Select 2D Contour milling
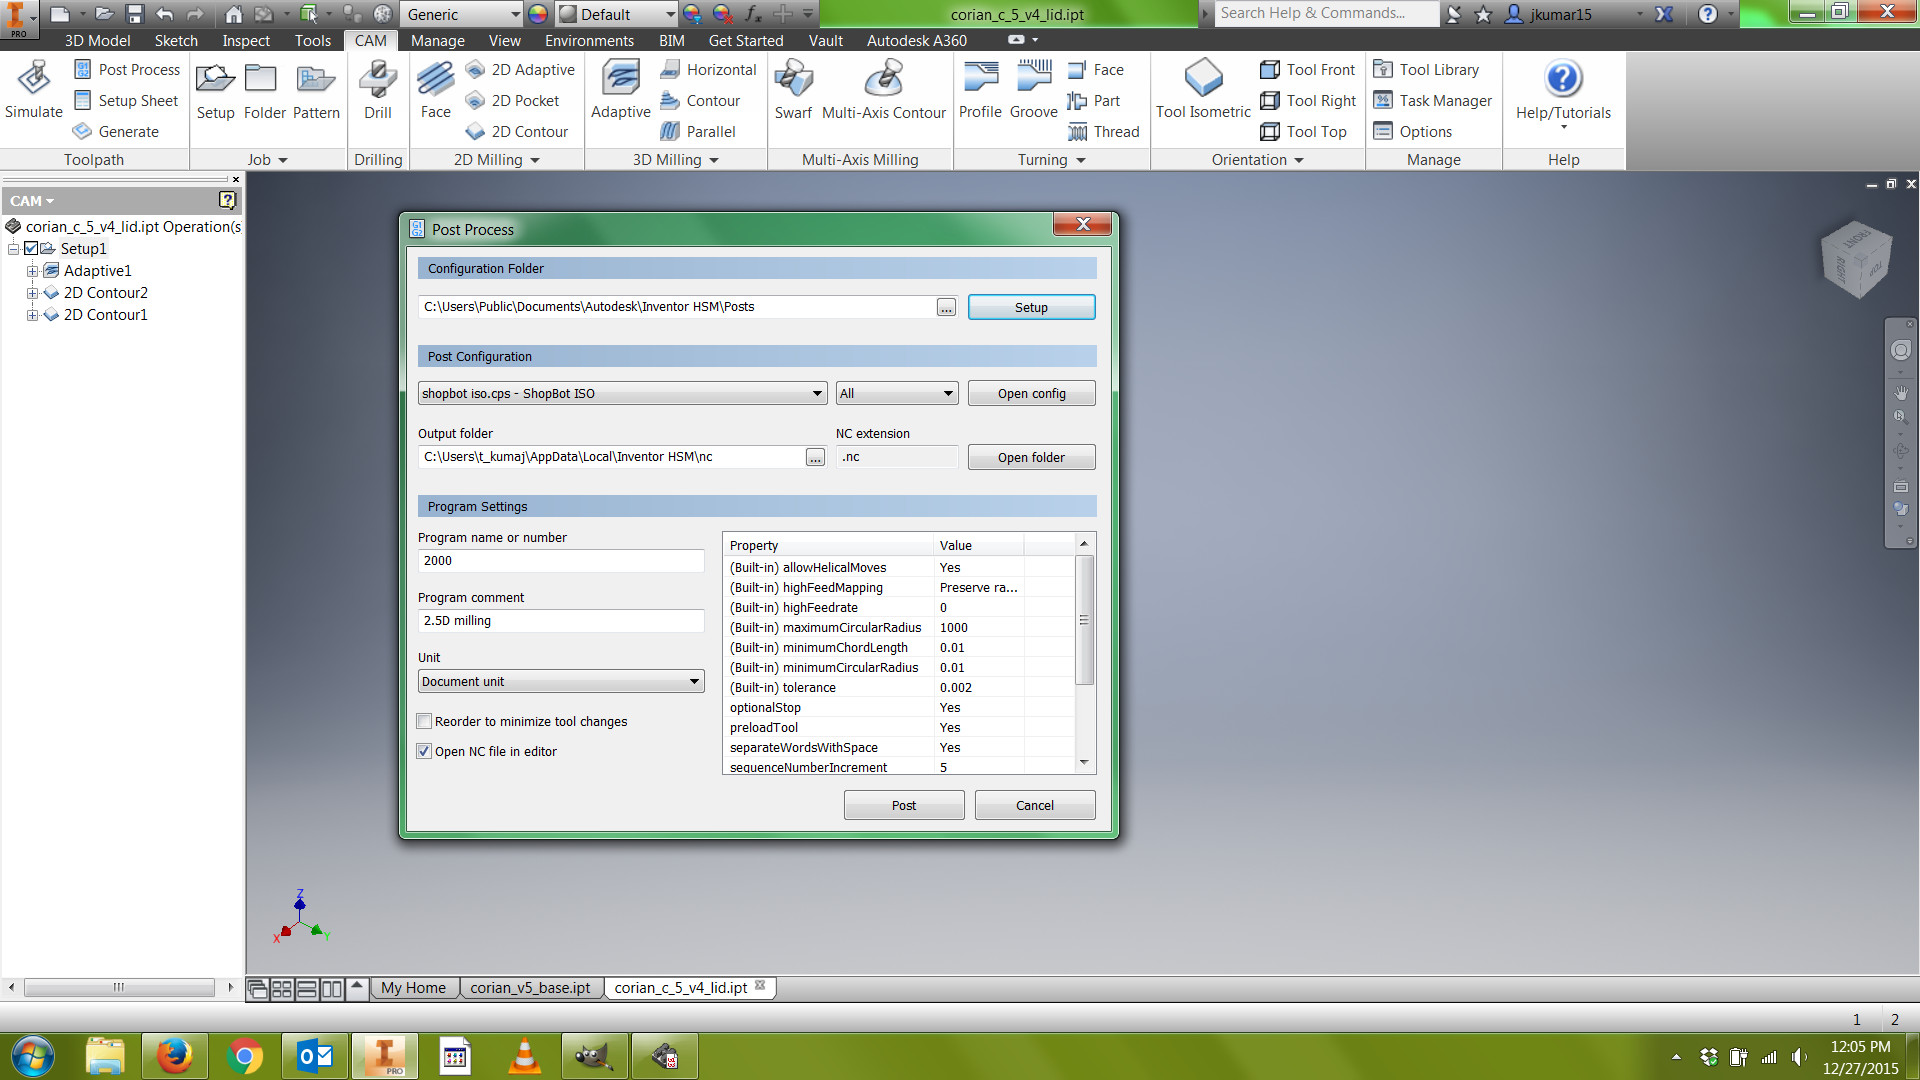This screenshot has height=1080, width=1920. (x=516, y=132)
